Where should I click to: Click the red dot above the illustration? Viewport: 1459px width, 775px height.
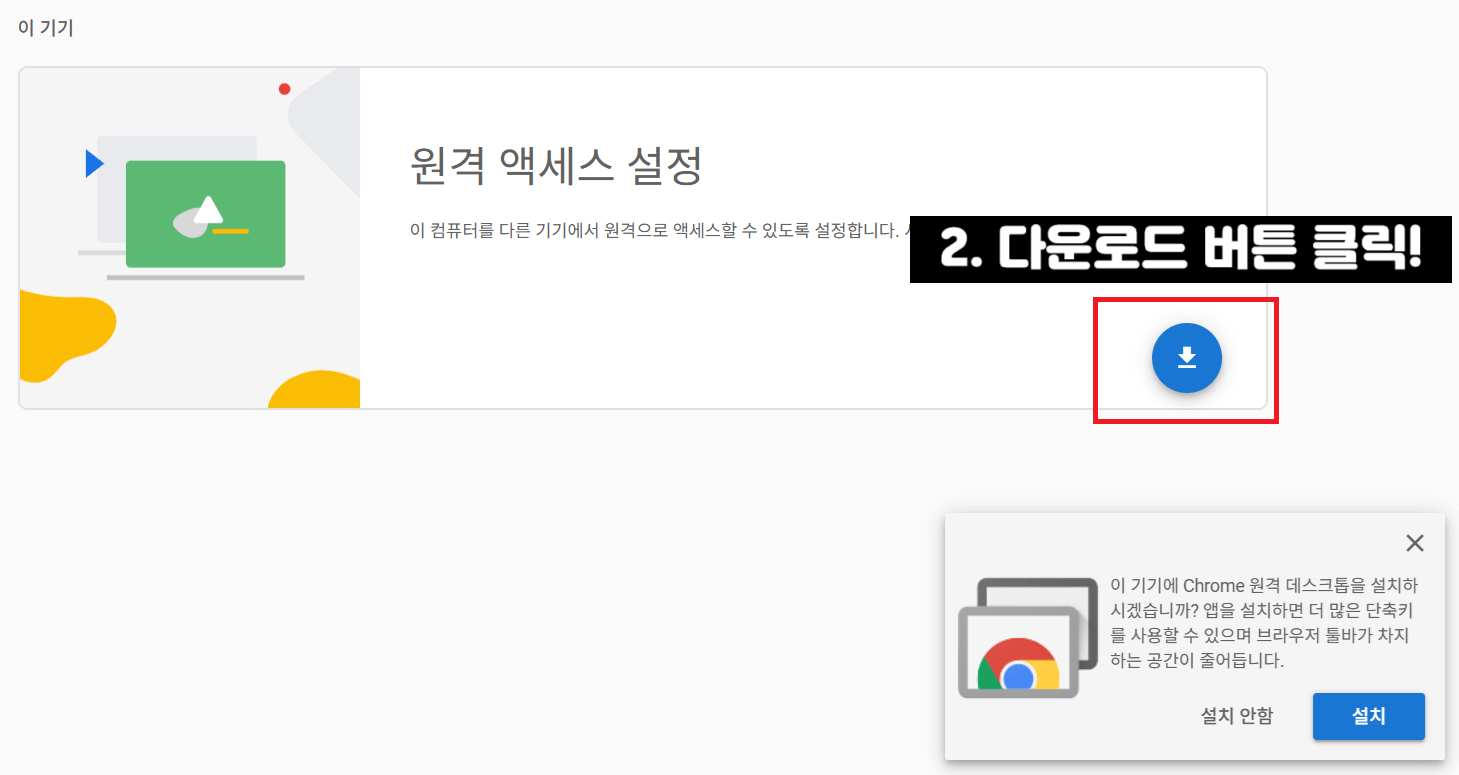click(285, 88)
